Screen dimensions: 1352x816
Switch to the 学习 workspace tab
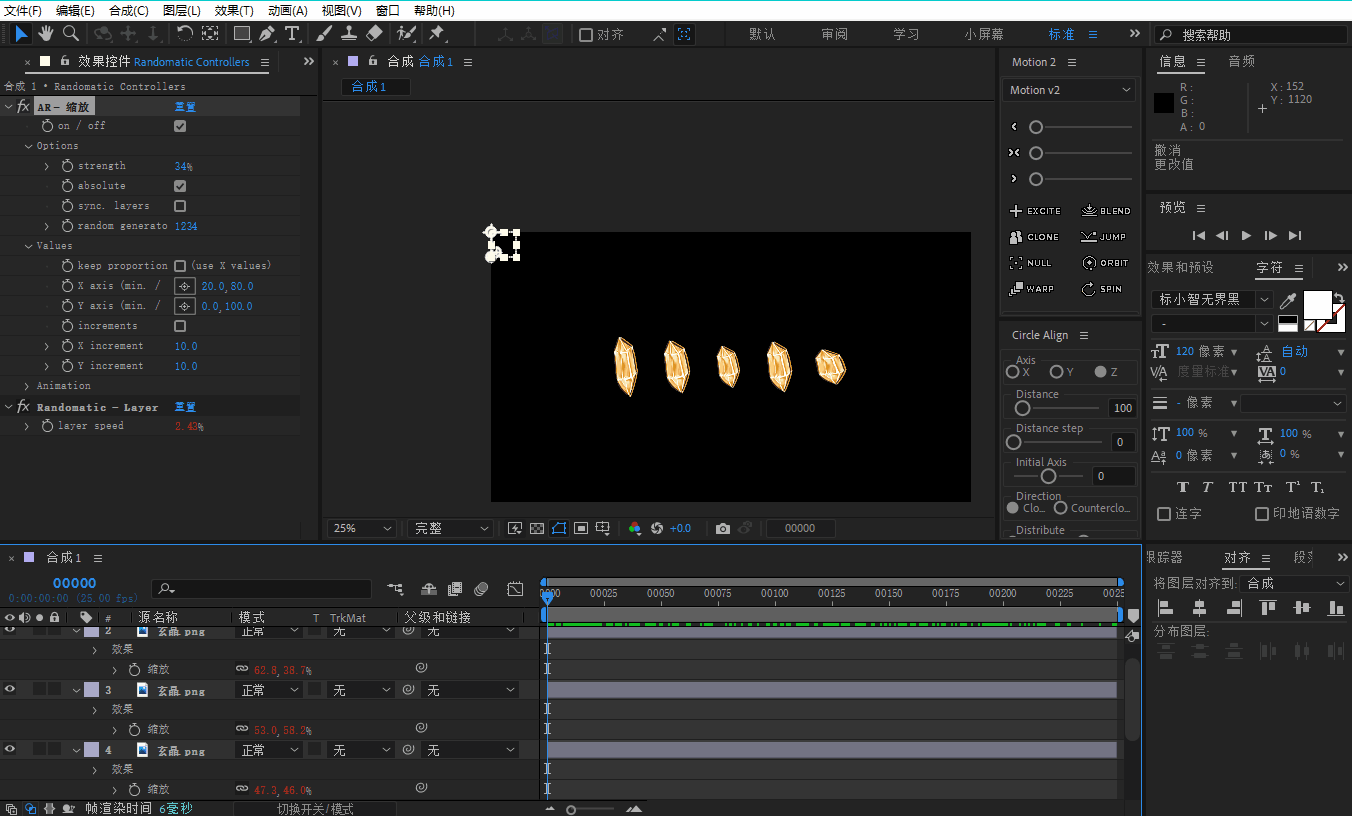pos(906,34)
